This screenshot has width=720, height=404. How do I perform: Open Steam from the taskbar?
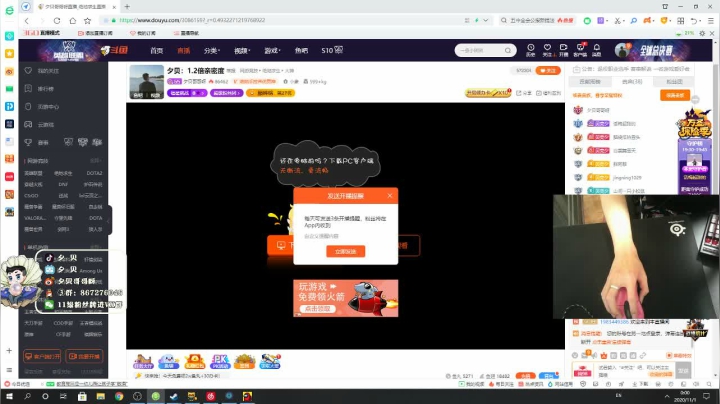click(174, 396)
